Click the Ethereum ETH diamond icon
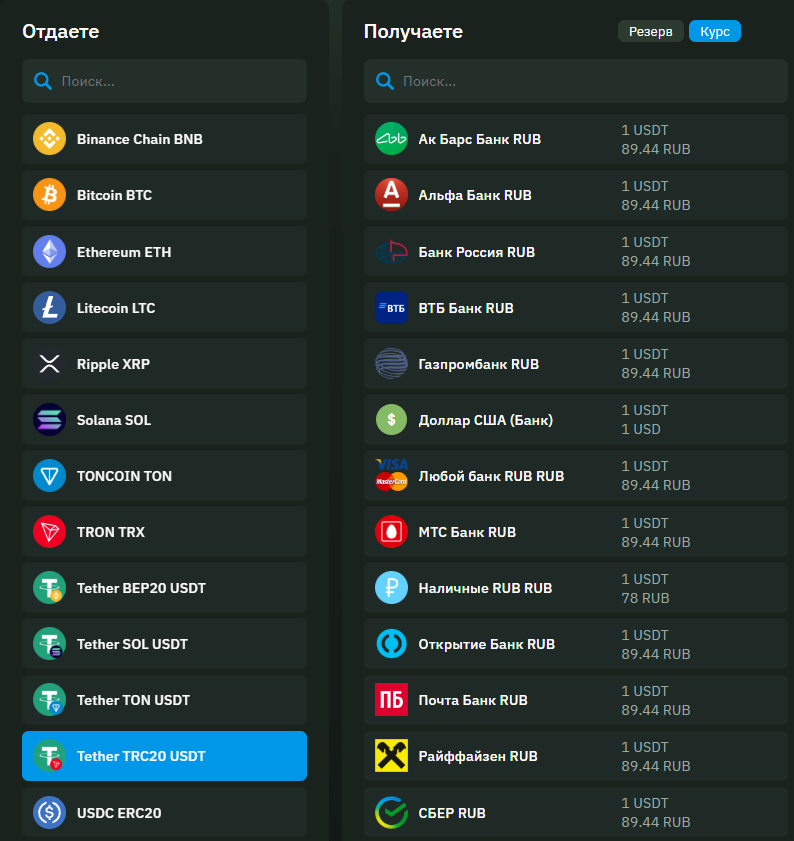The image size is (794, 841). [x=49, y=252]
